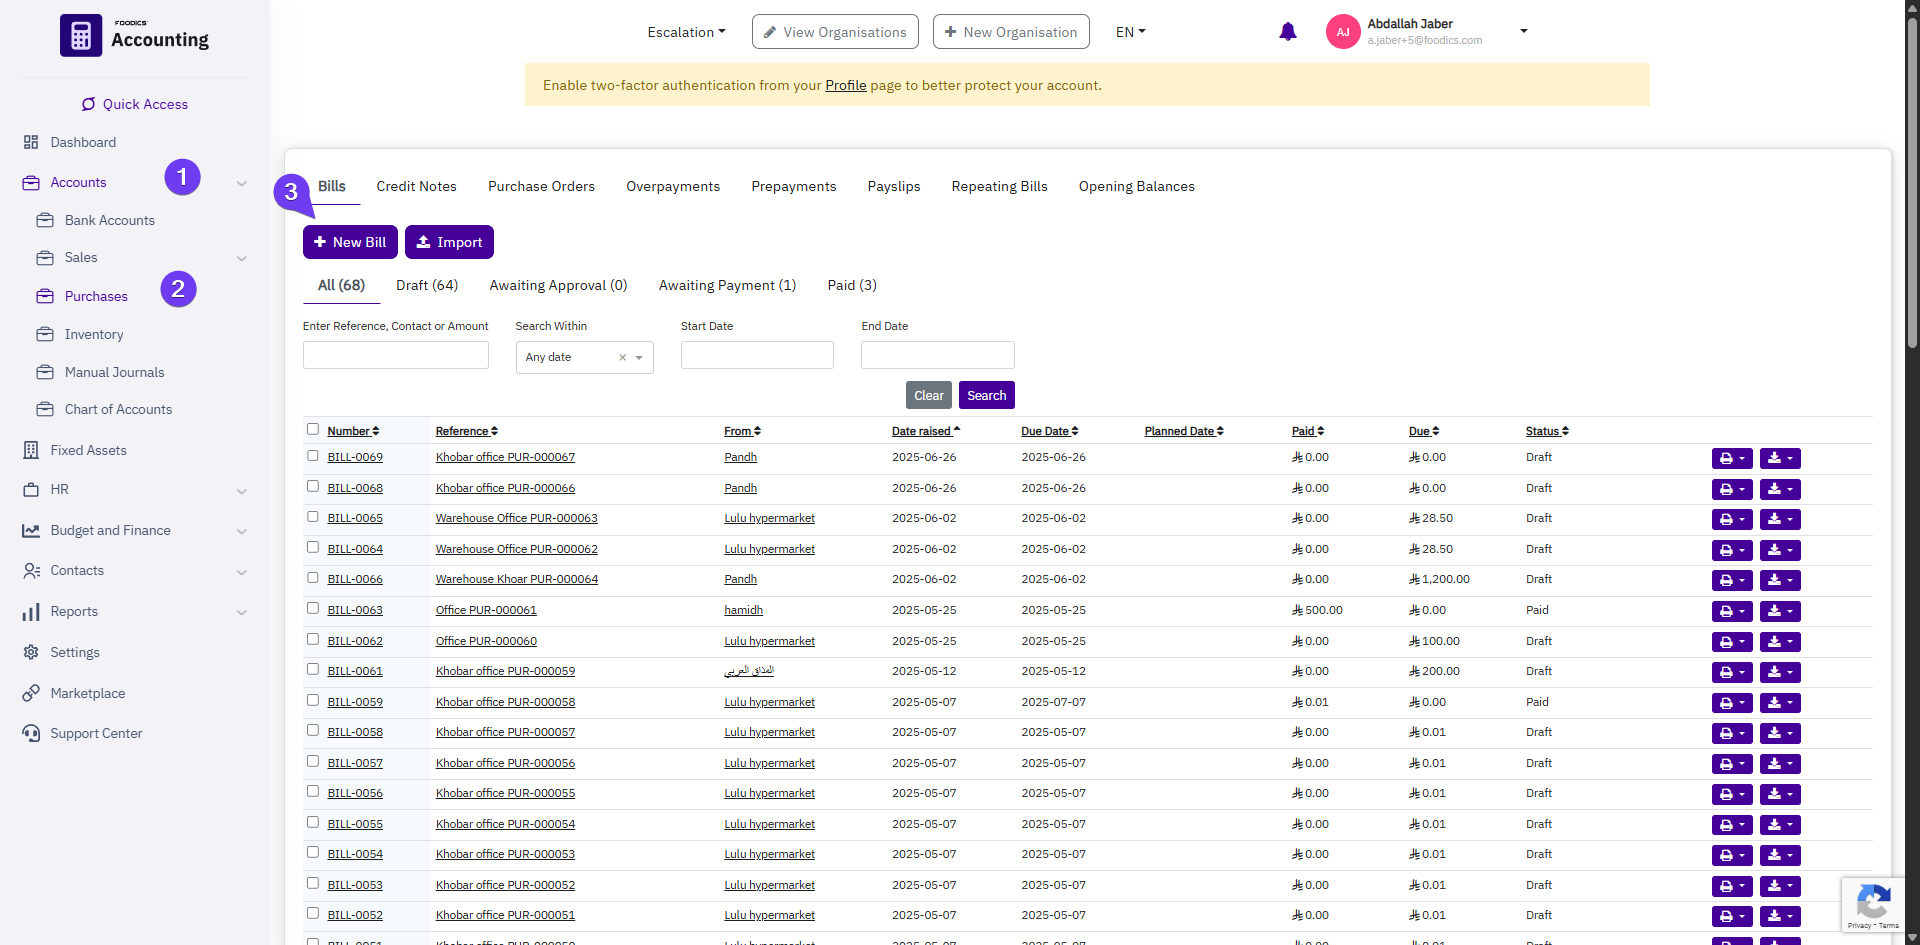1920x945 pixels.
Task: Open the Manual Journals section
Action: click(x=114, y=372)
